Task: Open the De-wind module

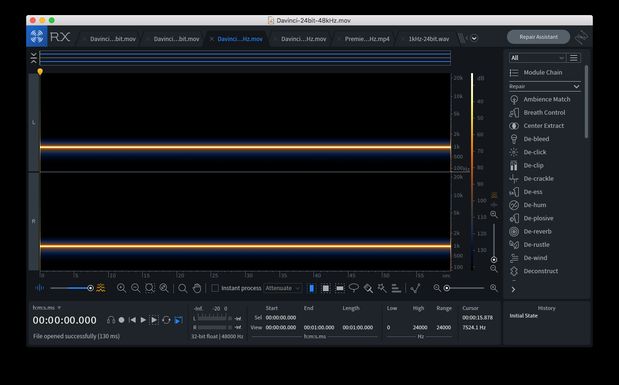Action: pyautogui.click(x=528, y=258)
